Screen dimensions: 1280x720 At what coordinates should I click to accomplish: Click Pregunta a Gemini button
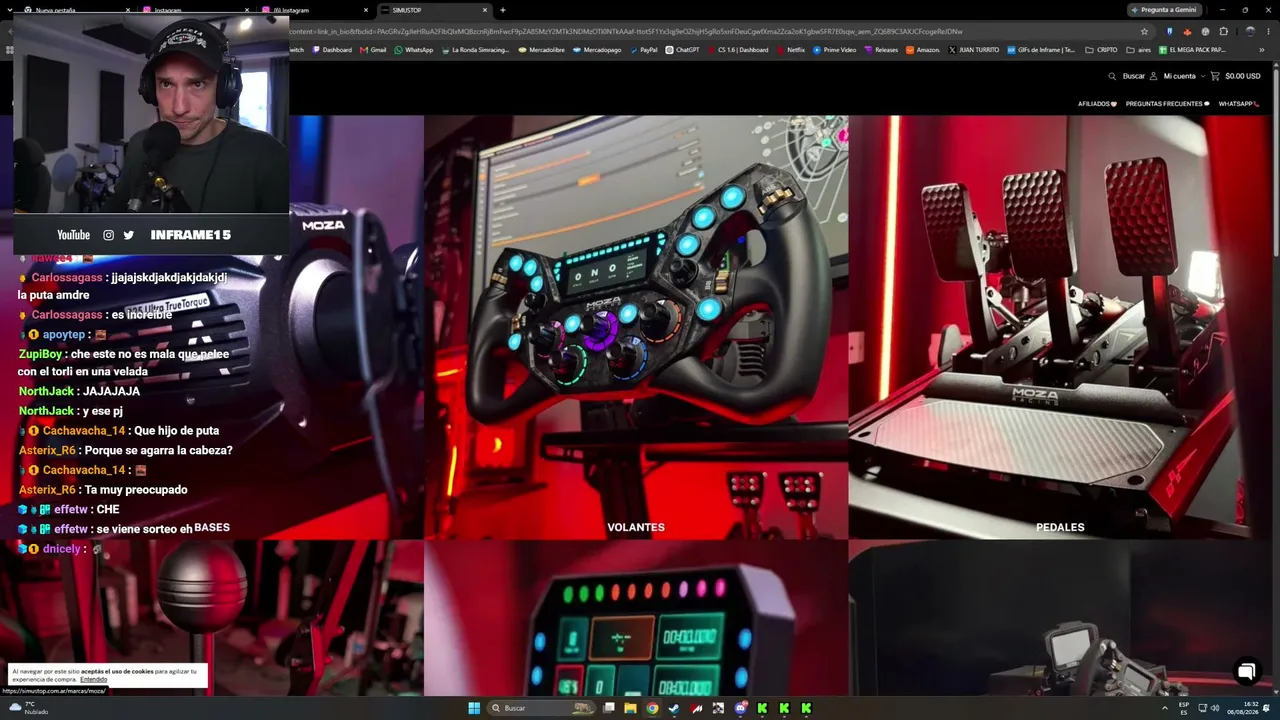pos(1165,10)
